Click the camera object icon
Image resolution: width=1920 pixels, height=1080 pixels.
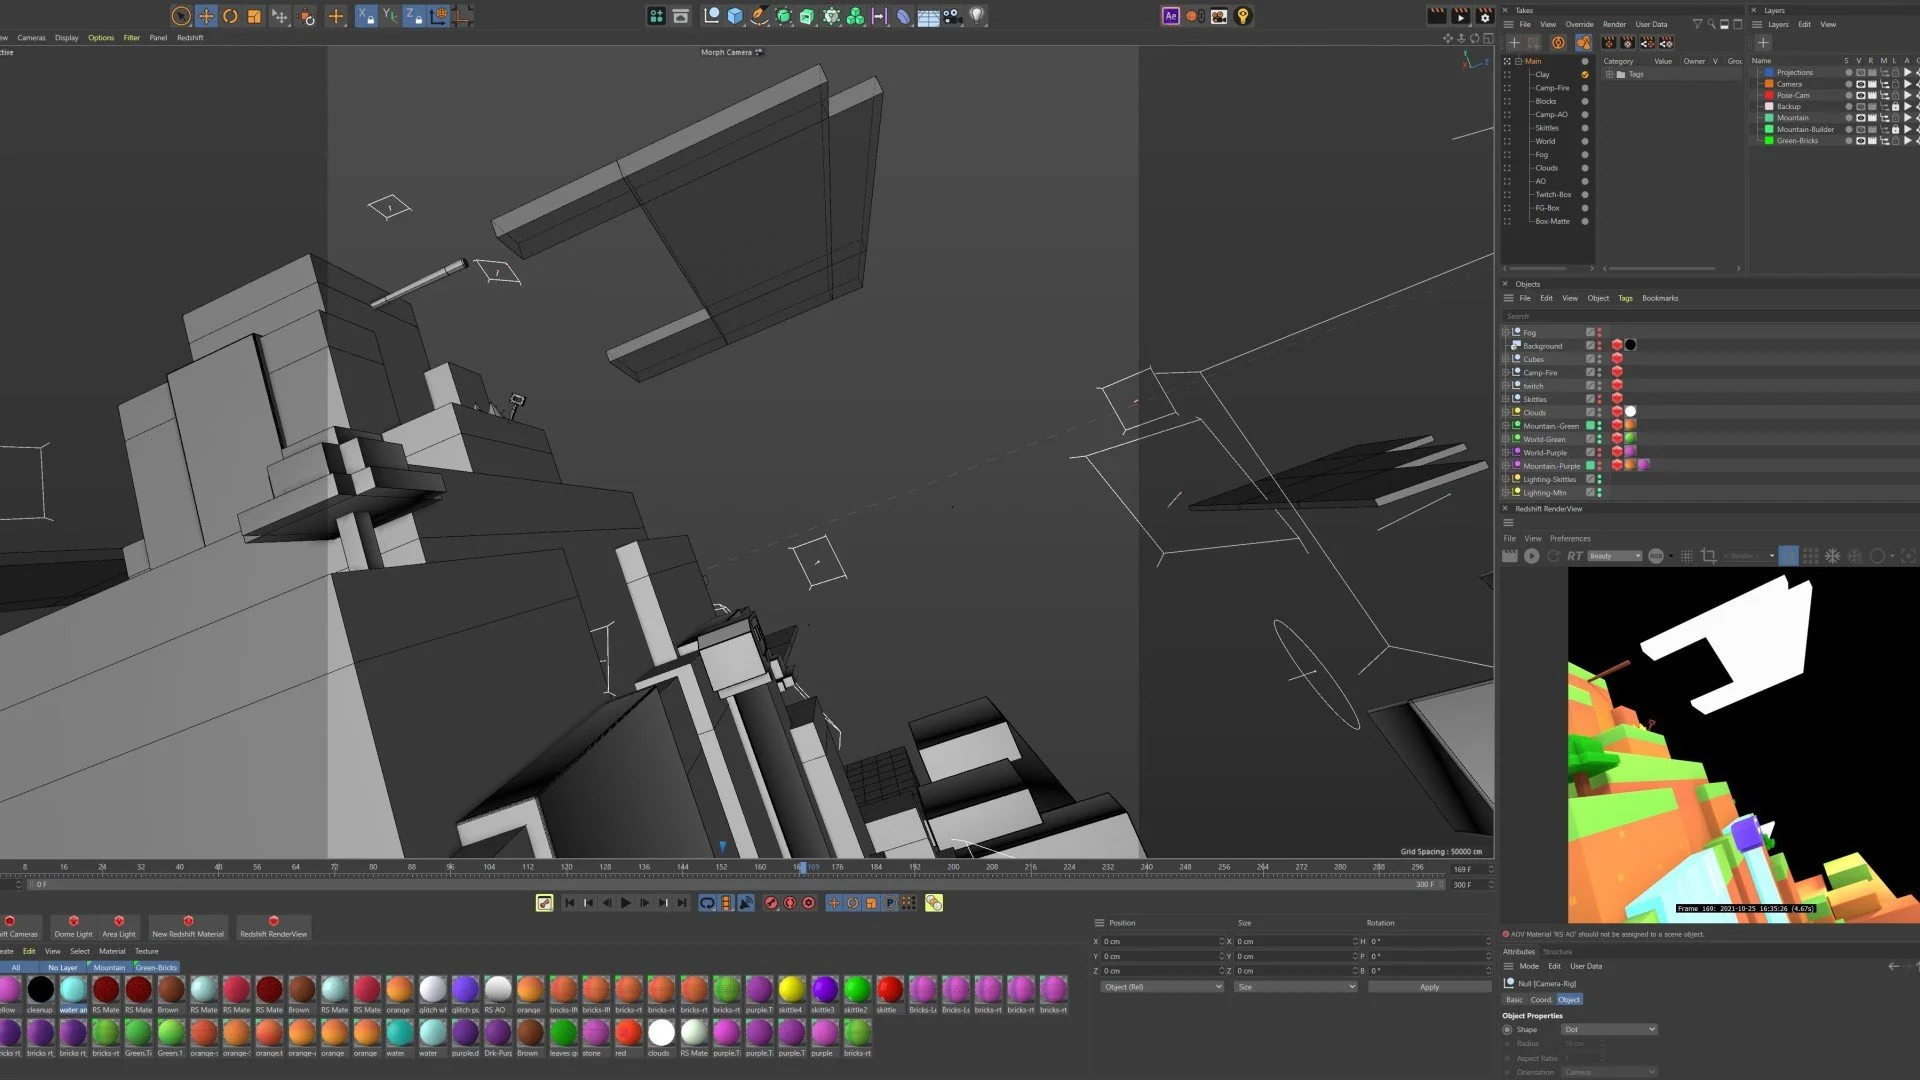pyautogui.click(x=952, y=16)
